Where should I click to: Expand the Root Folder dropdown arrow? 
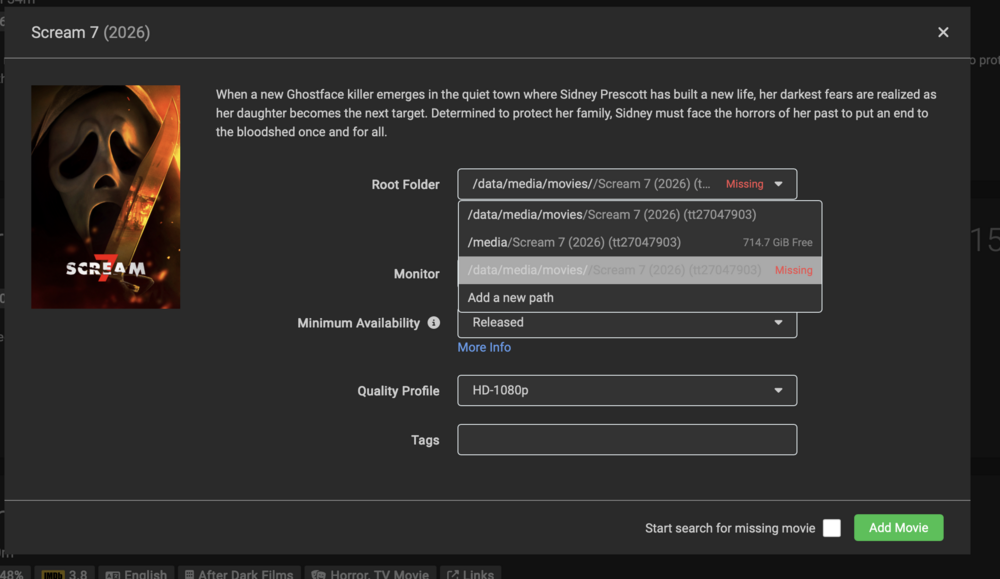[x=778, y=184]
